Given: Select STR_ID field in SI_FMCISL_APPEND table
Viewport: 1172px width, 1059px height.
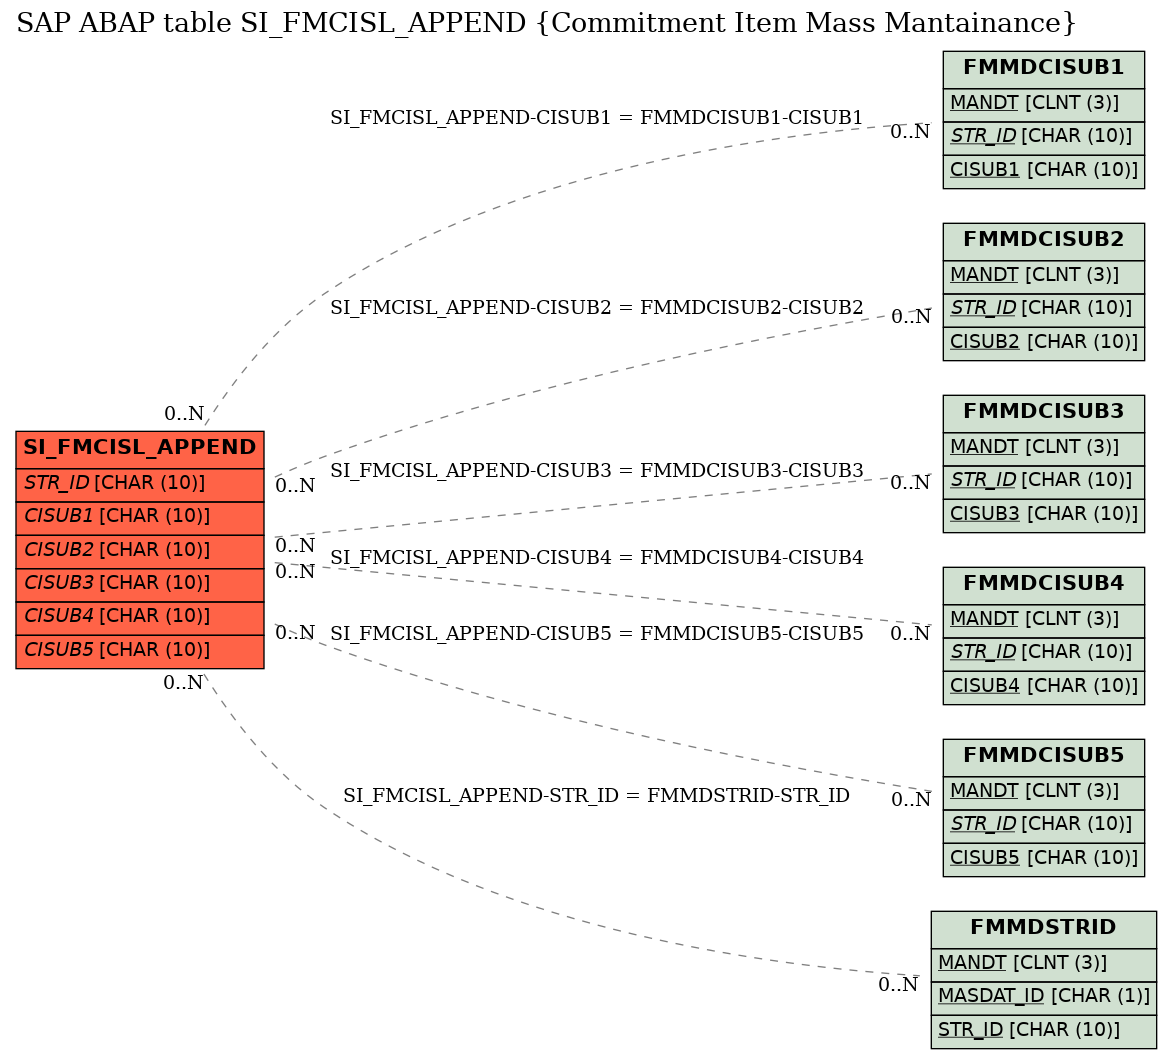Looking at the screenshot, I should tap(140, 485).
